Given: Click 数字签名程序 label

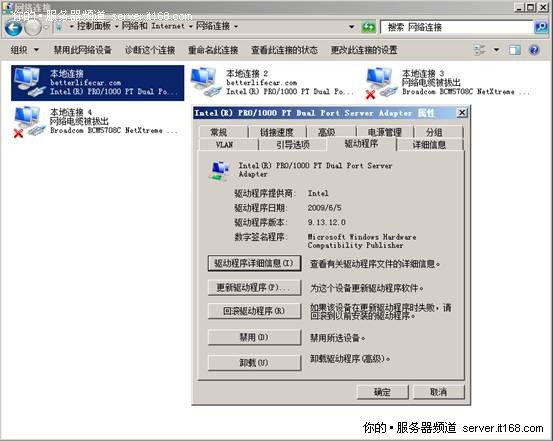Looking at the screenshot, I should click(x=261, y=237).
